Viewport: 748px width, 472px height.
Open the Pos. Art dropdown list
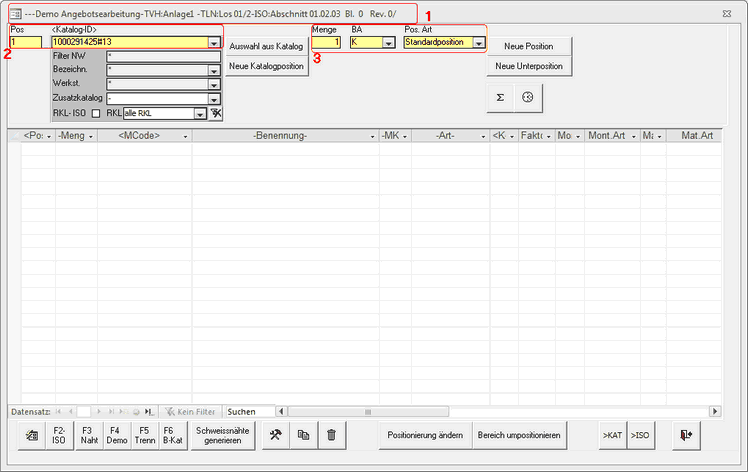(x=479, y=43)
